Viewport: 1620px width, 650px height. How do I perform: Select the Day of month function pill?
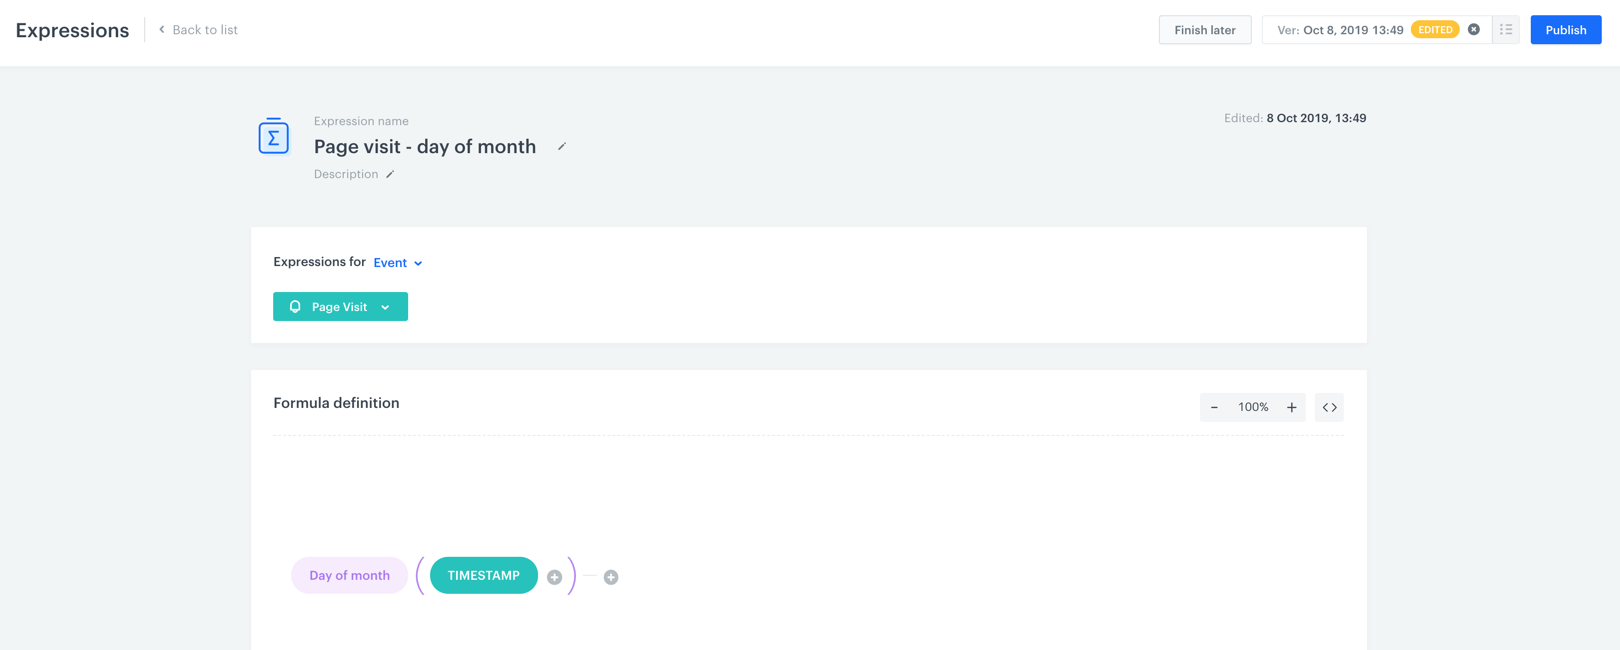pyautogui.click(x=349, y=575)
